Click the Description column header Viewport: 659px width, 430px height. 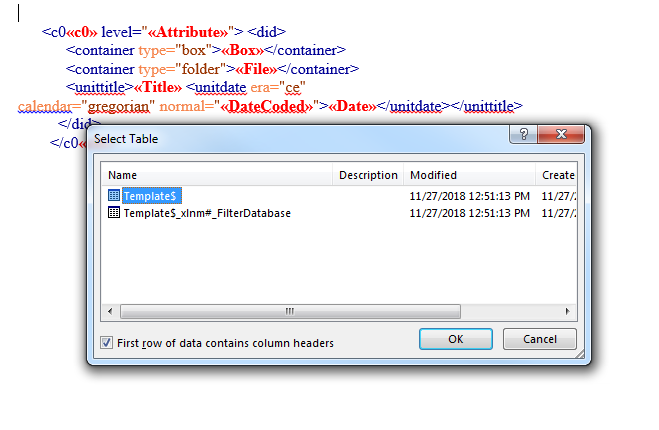click(368, 175)
